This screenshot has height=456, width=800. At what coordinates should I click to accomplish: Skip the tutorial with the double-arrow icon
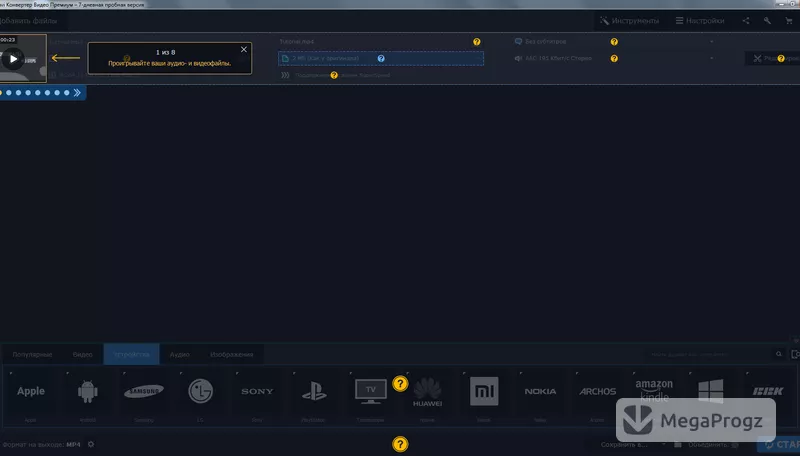tap(77, 92)
